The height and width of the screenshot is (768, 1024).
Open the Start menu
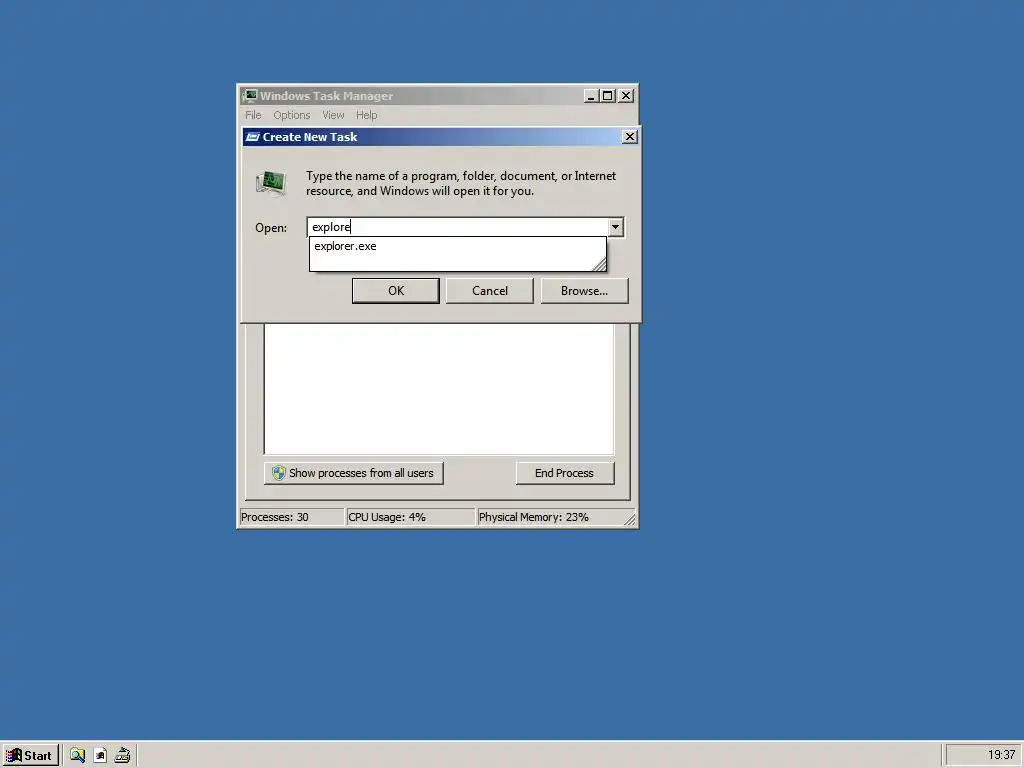[30, 756]
